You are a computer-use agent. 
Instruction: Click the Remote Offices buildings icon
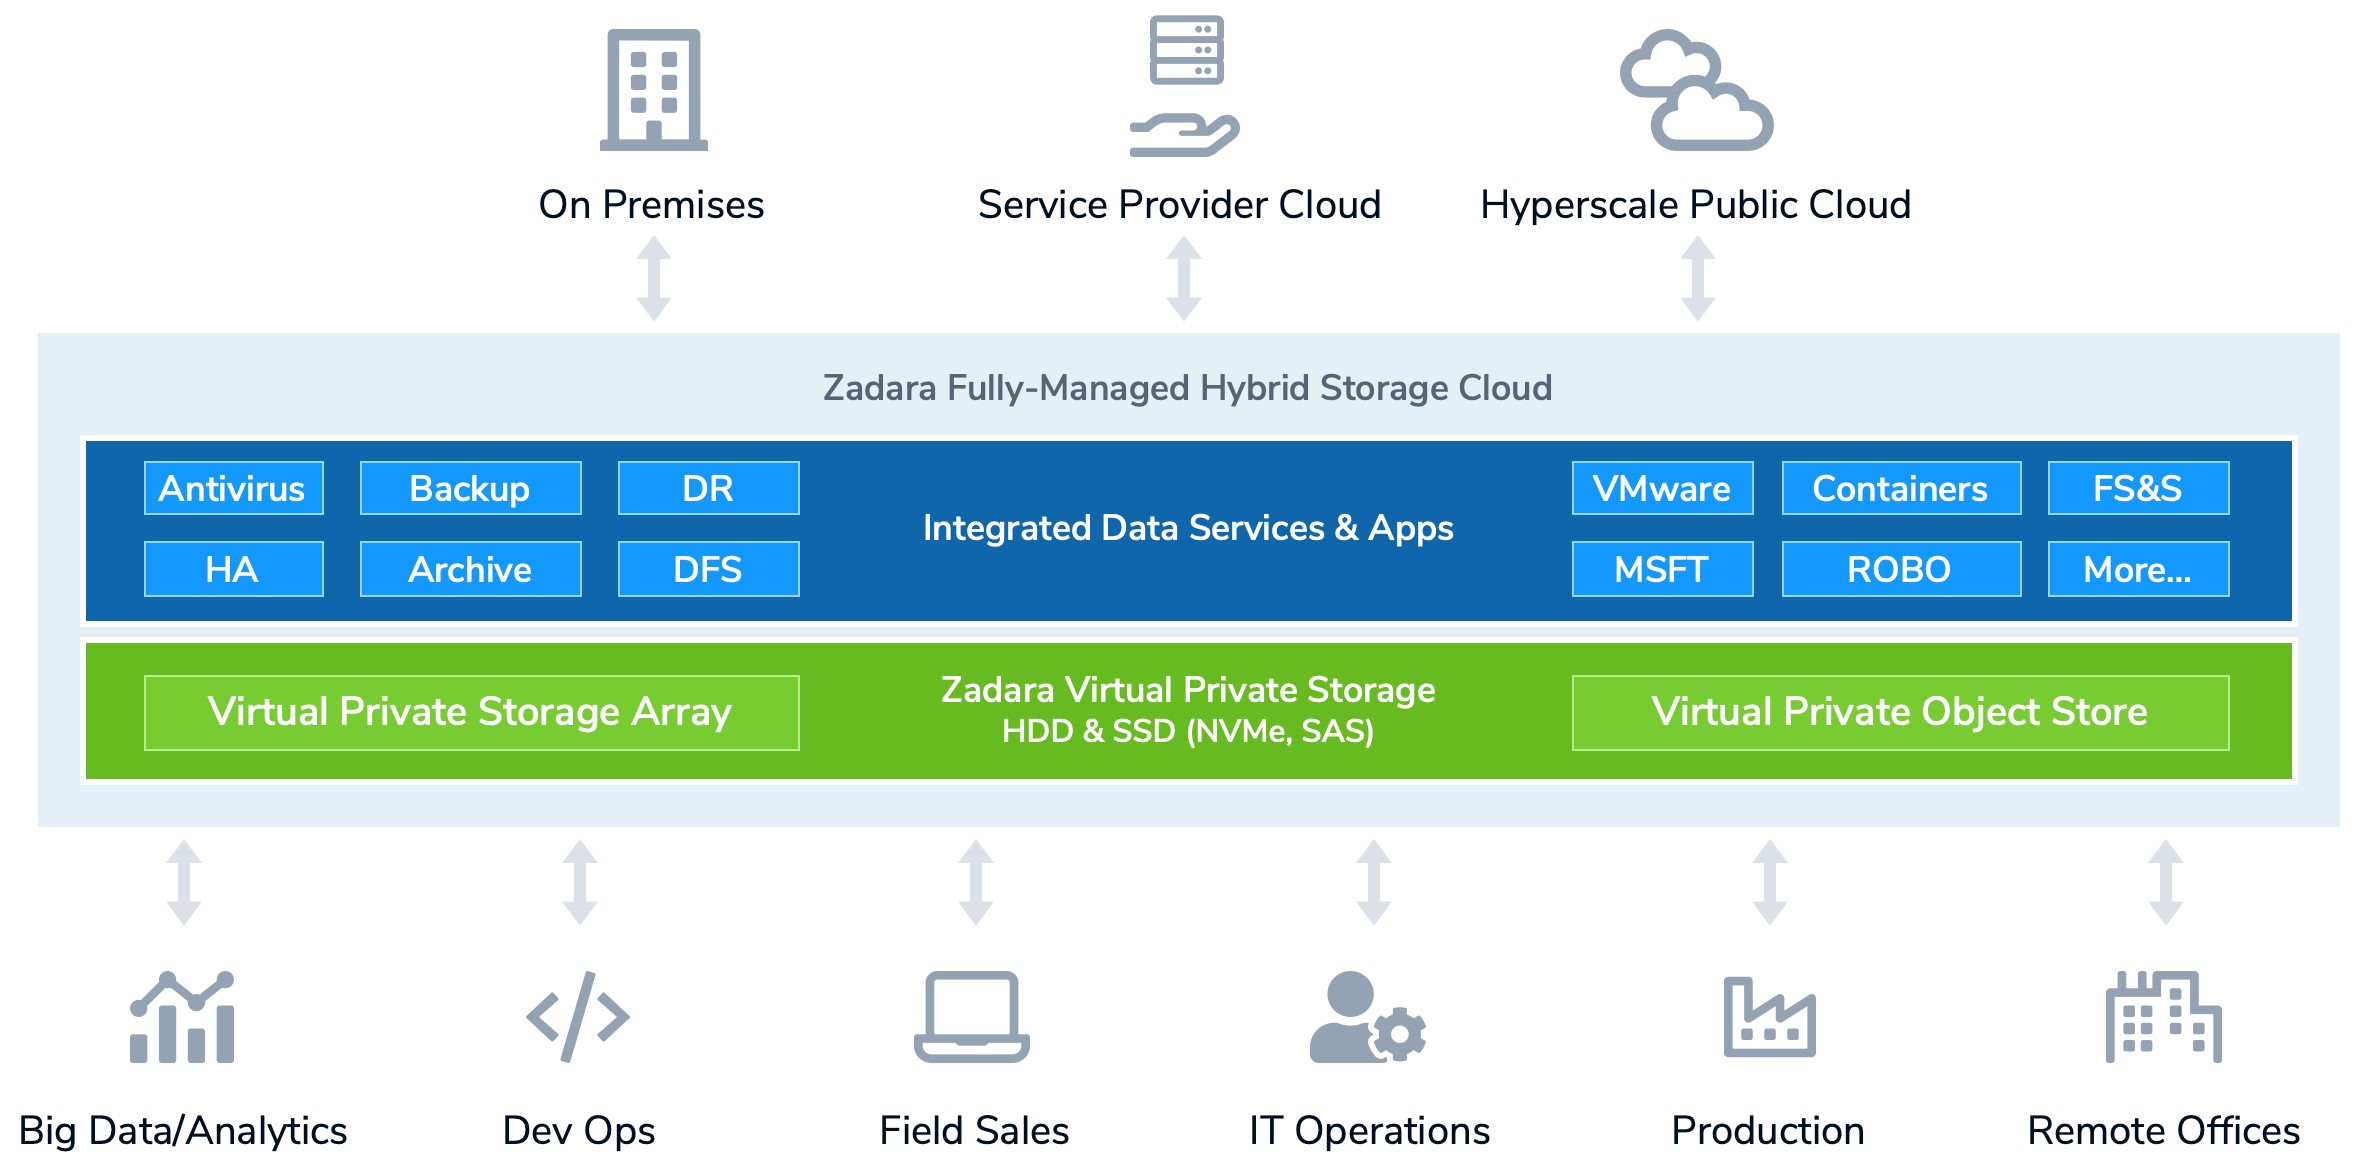2164,1016
